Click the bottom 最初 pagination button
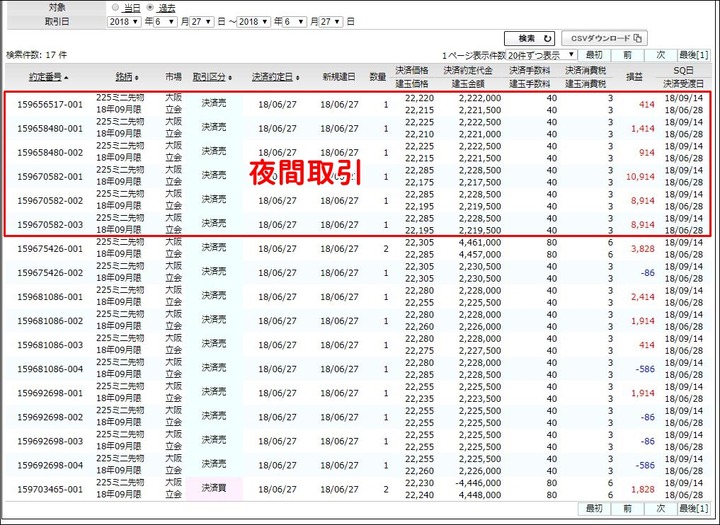 [x=594, y=508]
